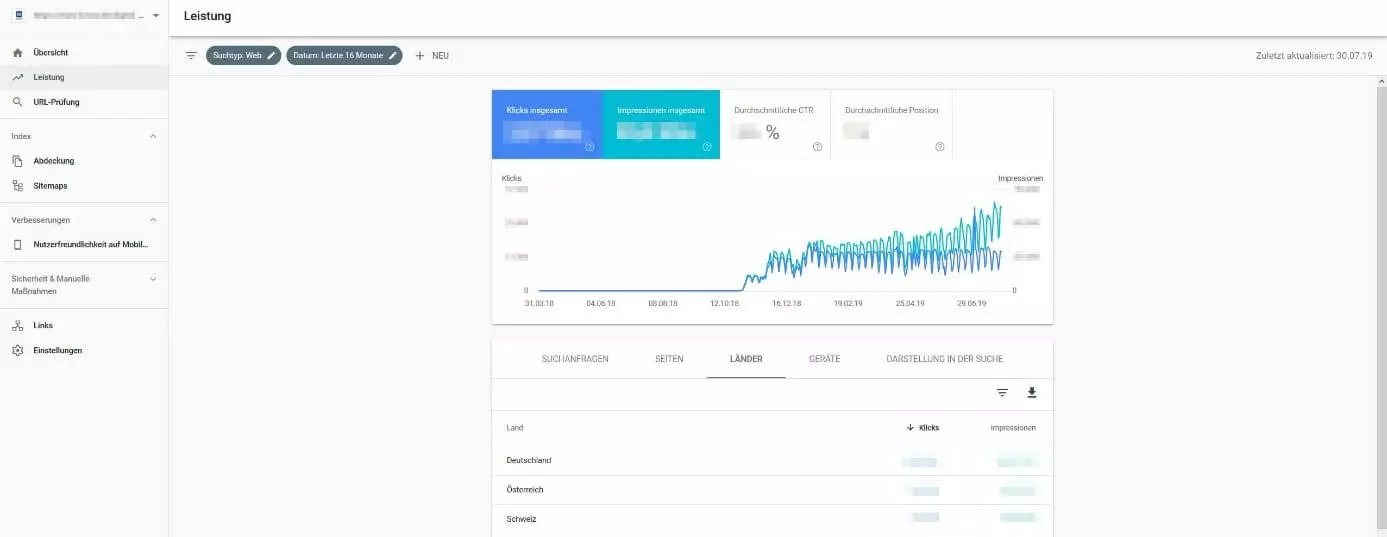Open the table filter icon above Klicks column
The image size is (1387, 537).
coord(1002,393)
